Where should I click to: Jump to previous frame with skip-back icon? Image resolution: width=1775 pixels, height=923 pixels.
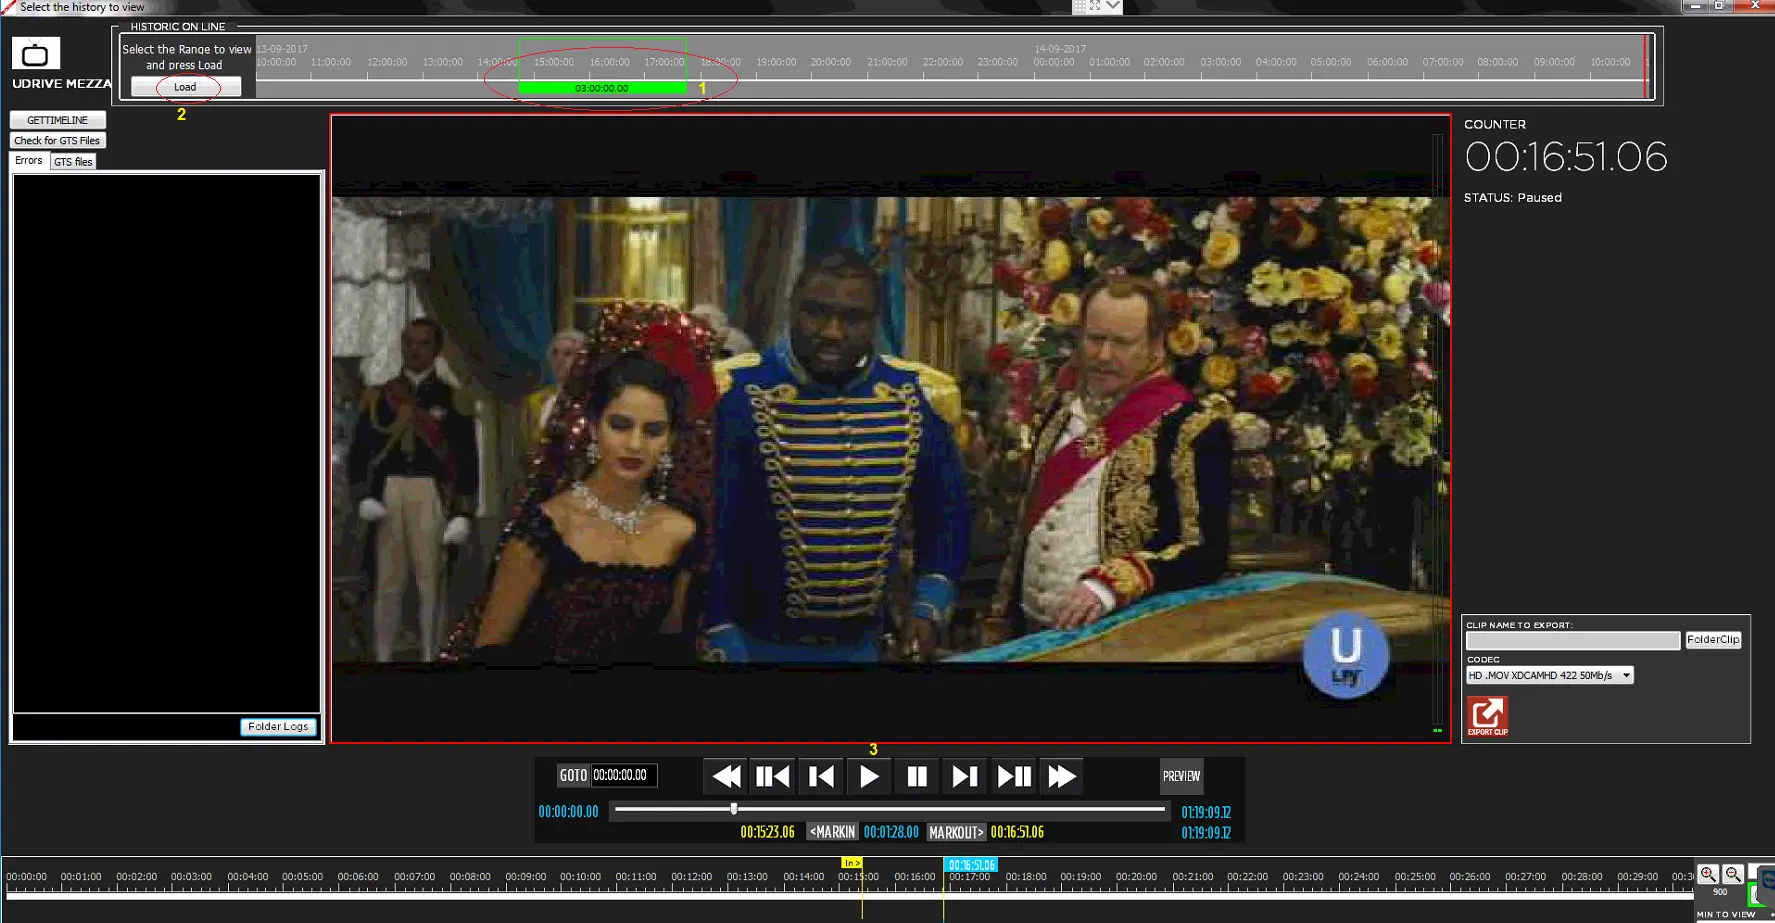click(x=821, y=776)
